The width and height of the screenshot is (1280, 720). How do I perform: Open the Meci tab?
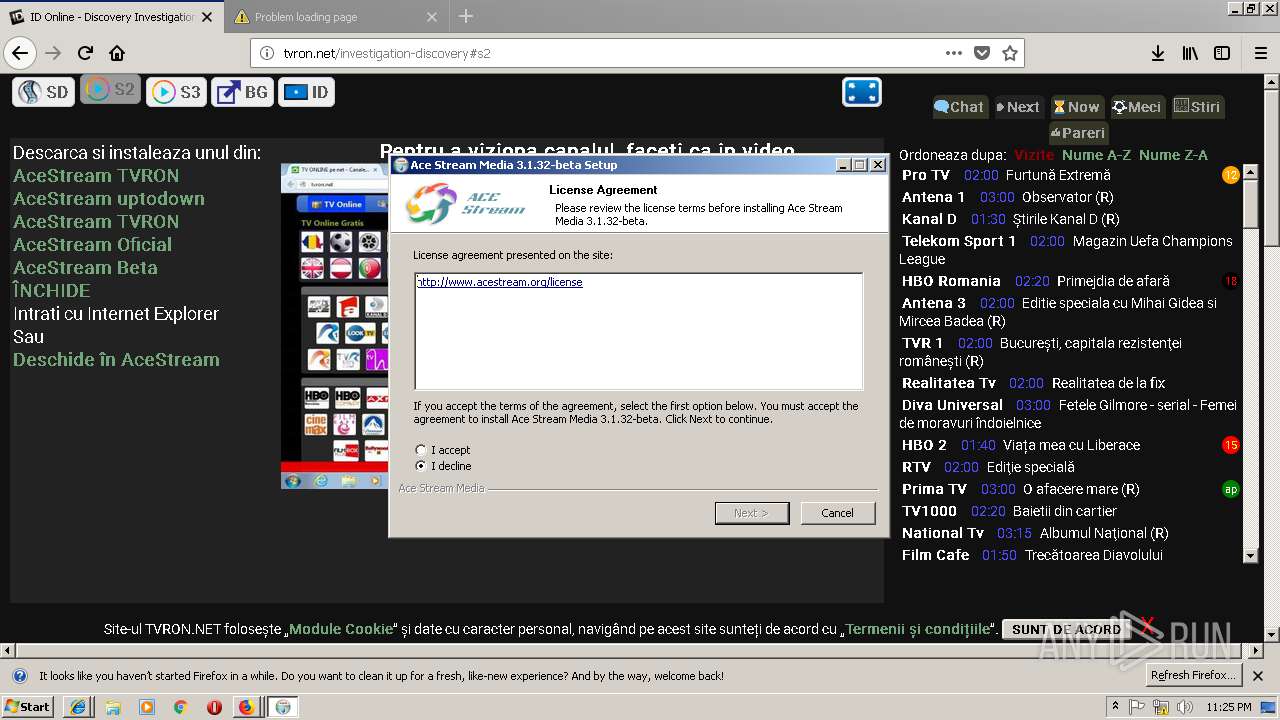pos(1138,107)
